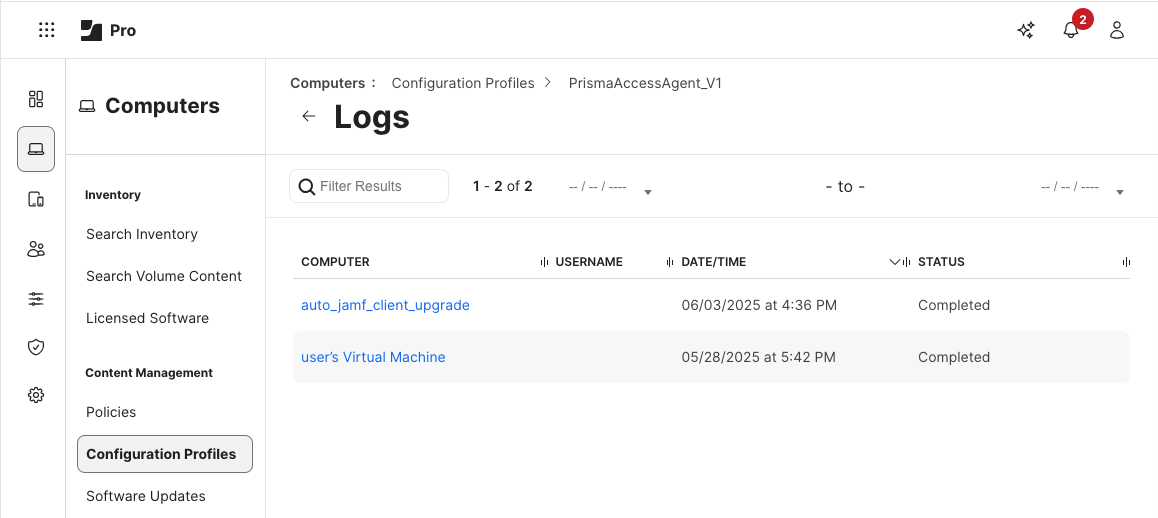Expand the start date dropdown arrow
1158x518 pixels.
648,192
